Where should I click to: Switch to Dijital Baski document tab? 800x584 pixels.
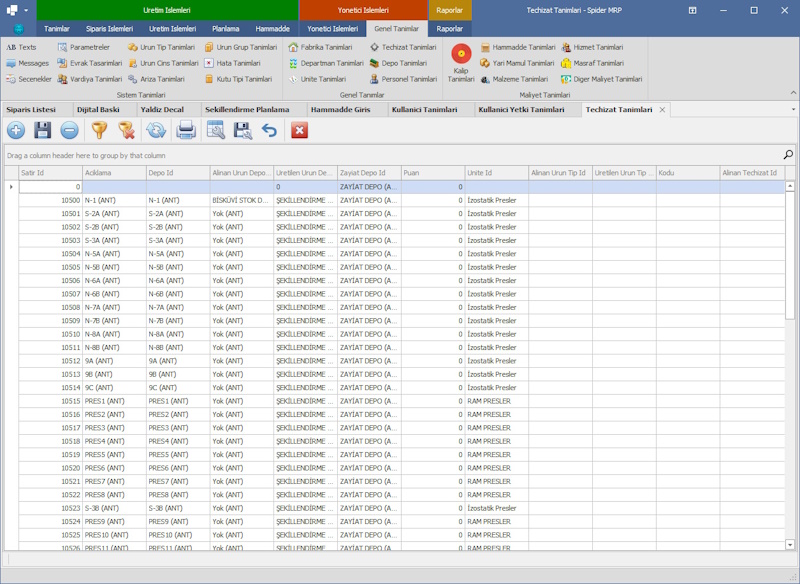point(98,110)
